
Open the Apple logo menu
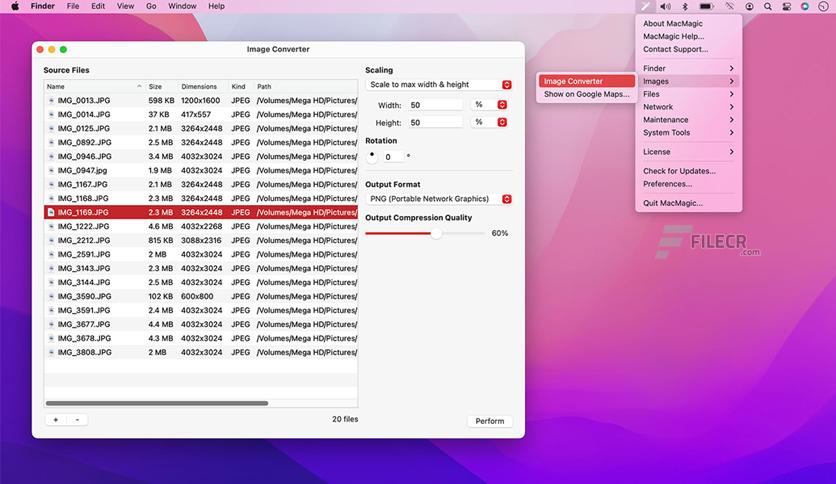tap(15, 6)
